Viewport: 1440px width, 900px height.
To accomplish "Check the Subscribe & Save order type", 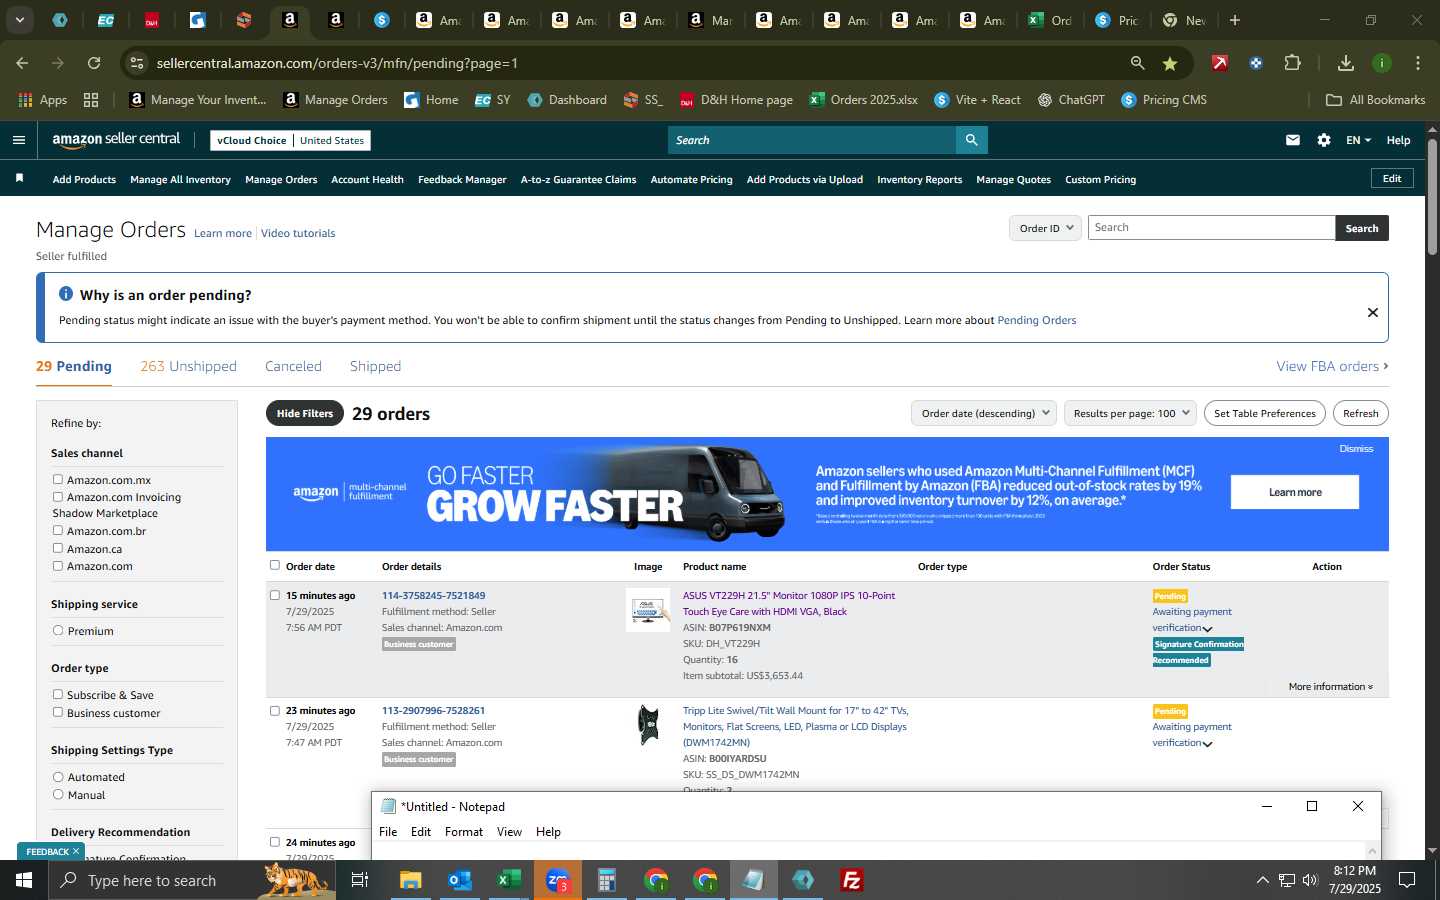I will click(x=58, y=695).
